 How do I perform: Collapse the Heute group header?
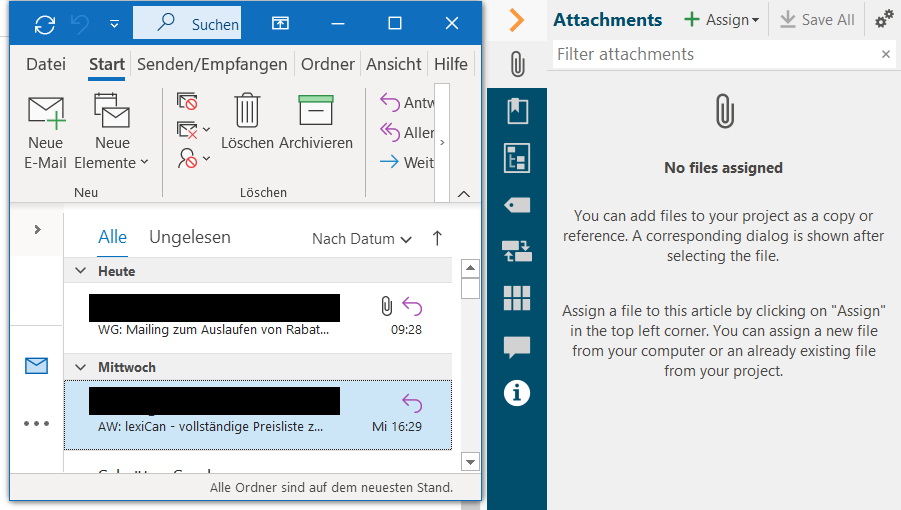tap(80, 271)
